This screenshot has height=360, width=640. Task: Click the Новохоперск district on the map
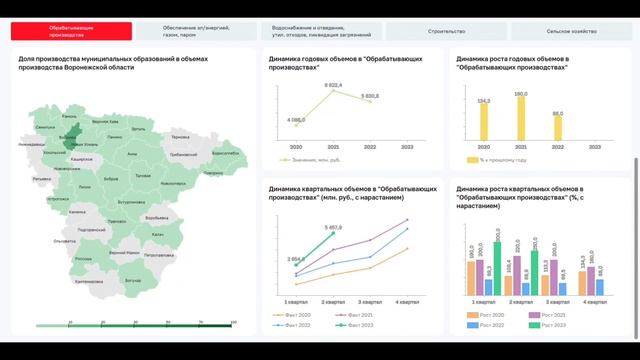173,184
